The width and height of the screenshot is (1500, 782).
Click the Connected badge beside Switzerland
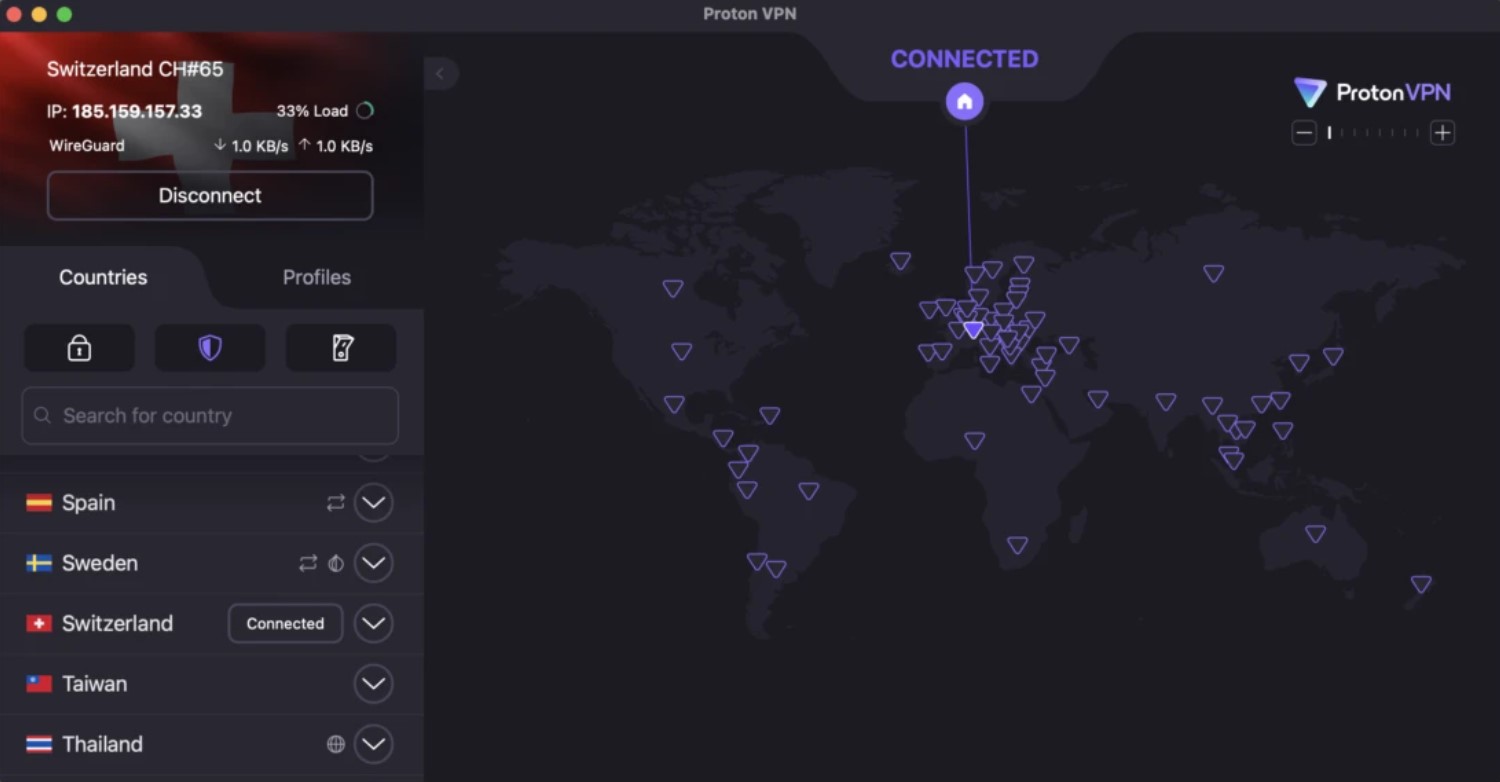click(285, 623)
